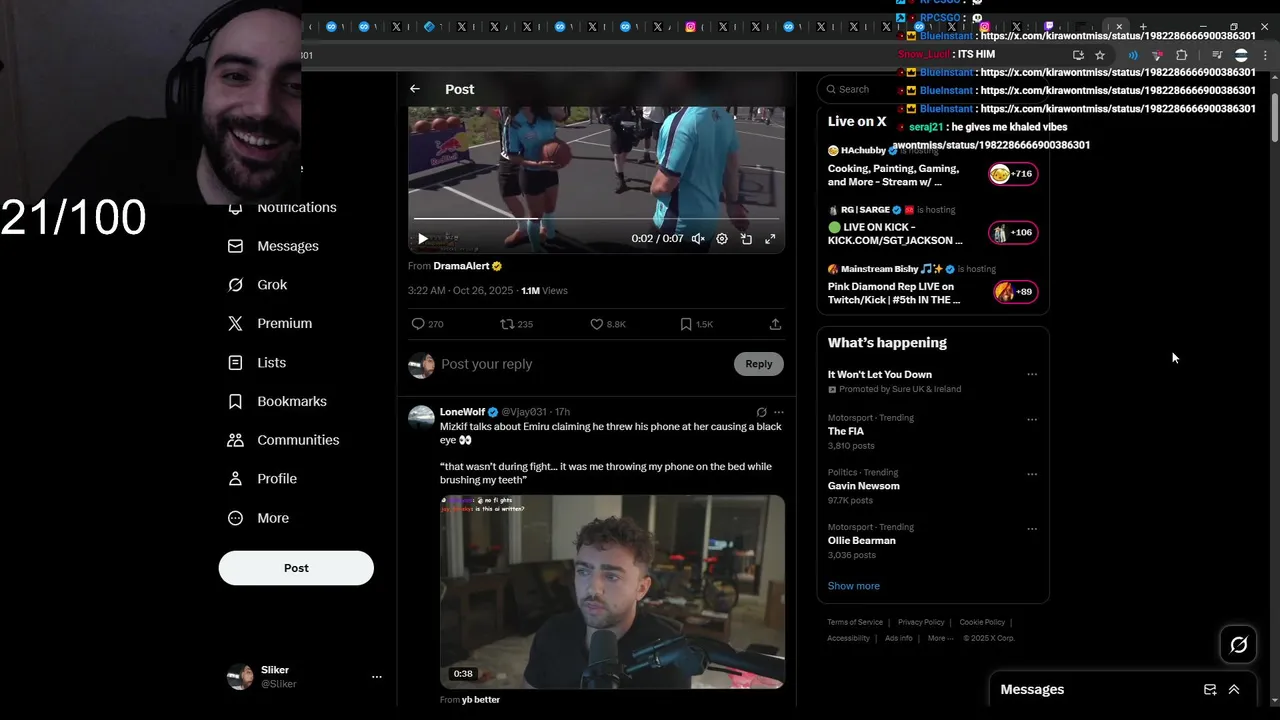
Task: Open Grok in the sidebar
Action: click(x=258, y=285)
